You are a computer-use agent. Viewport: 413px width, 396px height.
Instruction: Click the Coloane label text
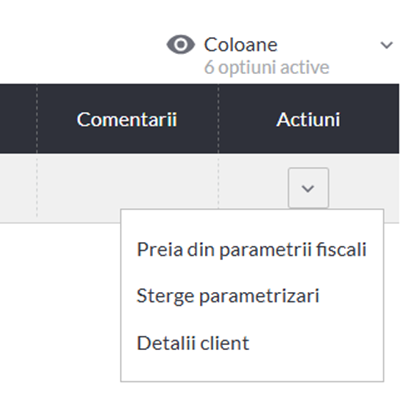coord(240,45)
